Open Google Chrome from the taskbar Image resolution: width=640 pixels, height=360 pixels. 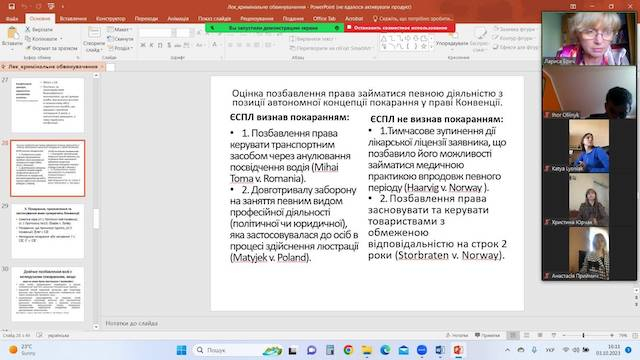(x=348, y=350)
